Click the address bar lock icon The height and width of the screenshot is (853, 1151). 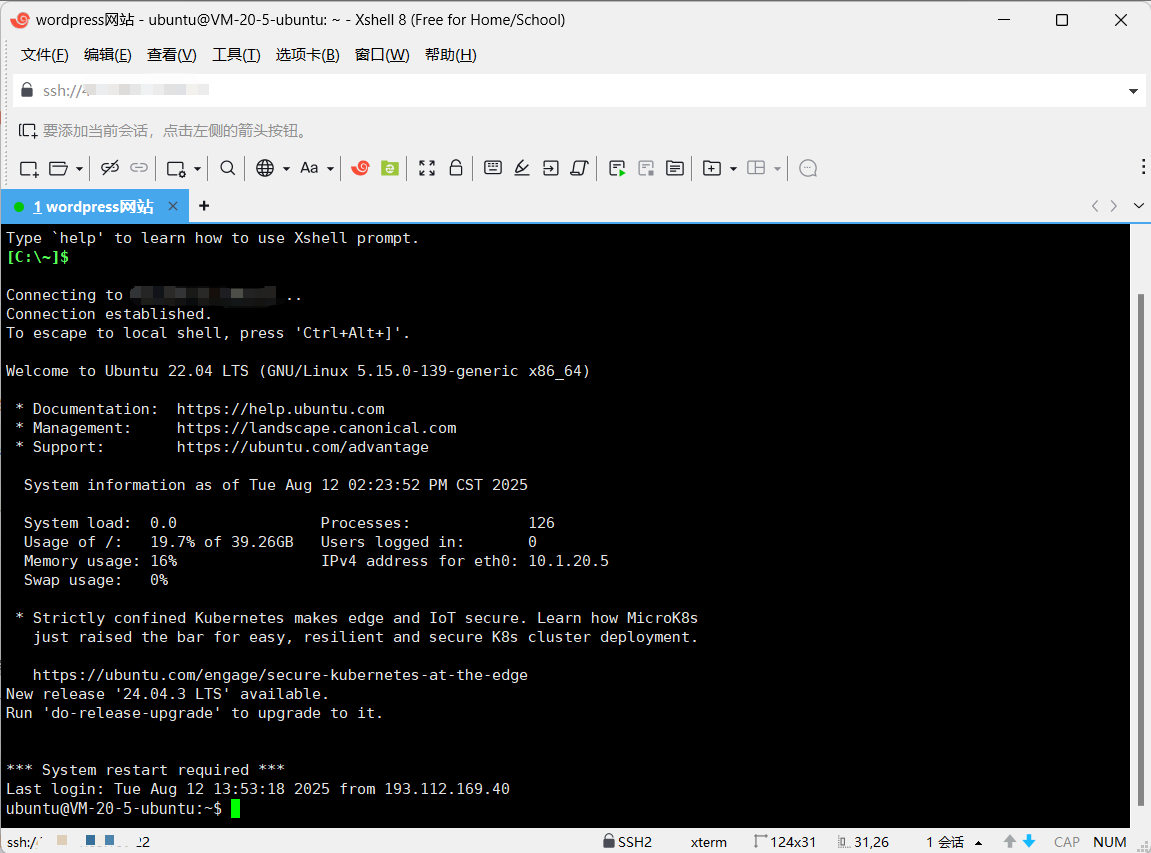(27, 90)
